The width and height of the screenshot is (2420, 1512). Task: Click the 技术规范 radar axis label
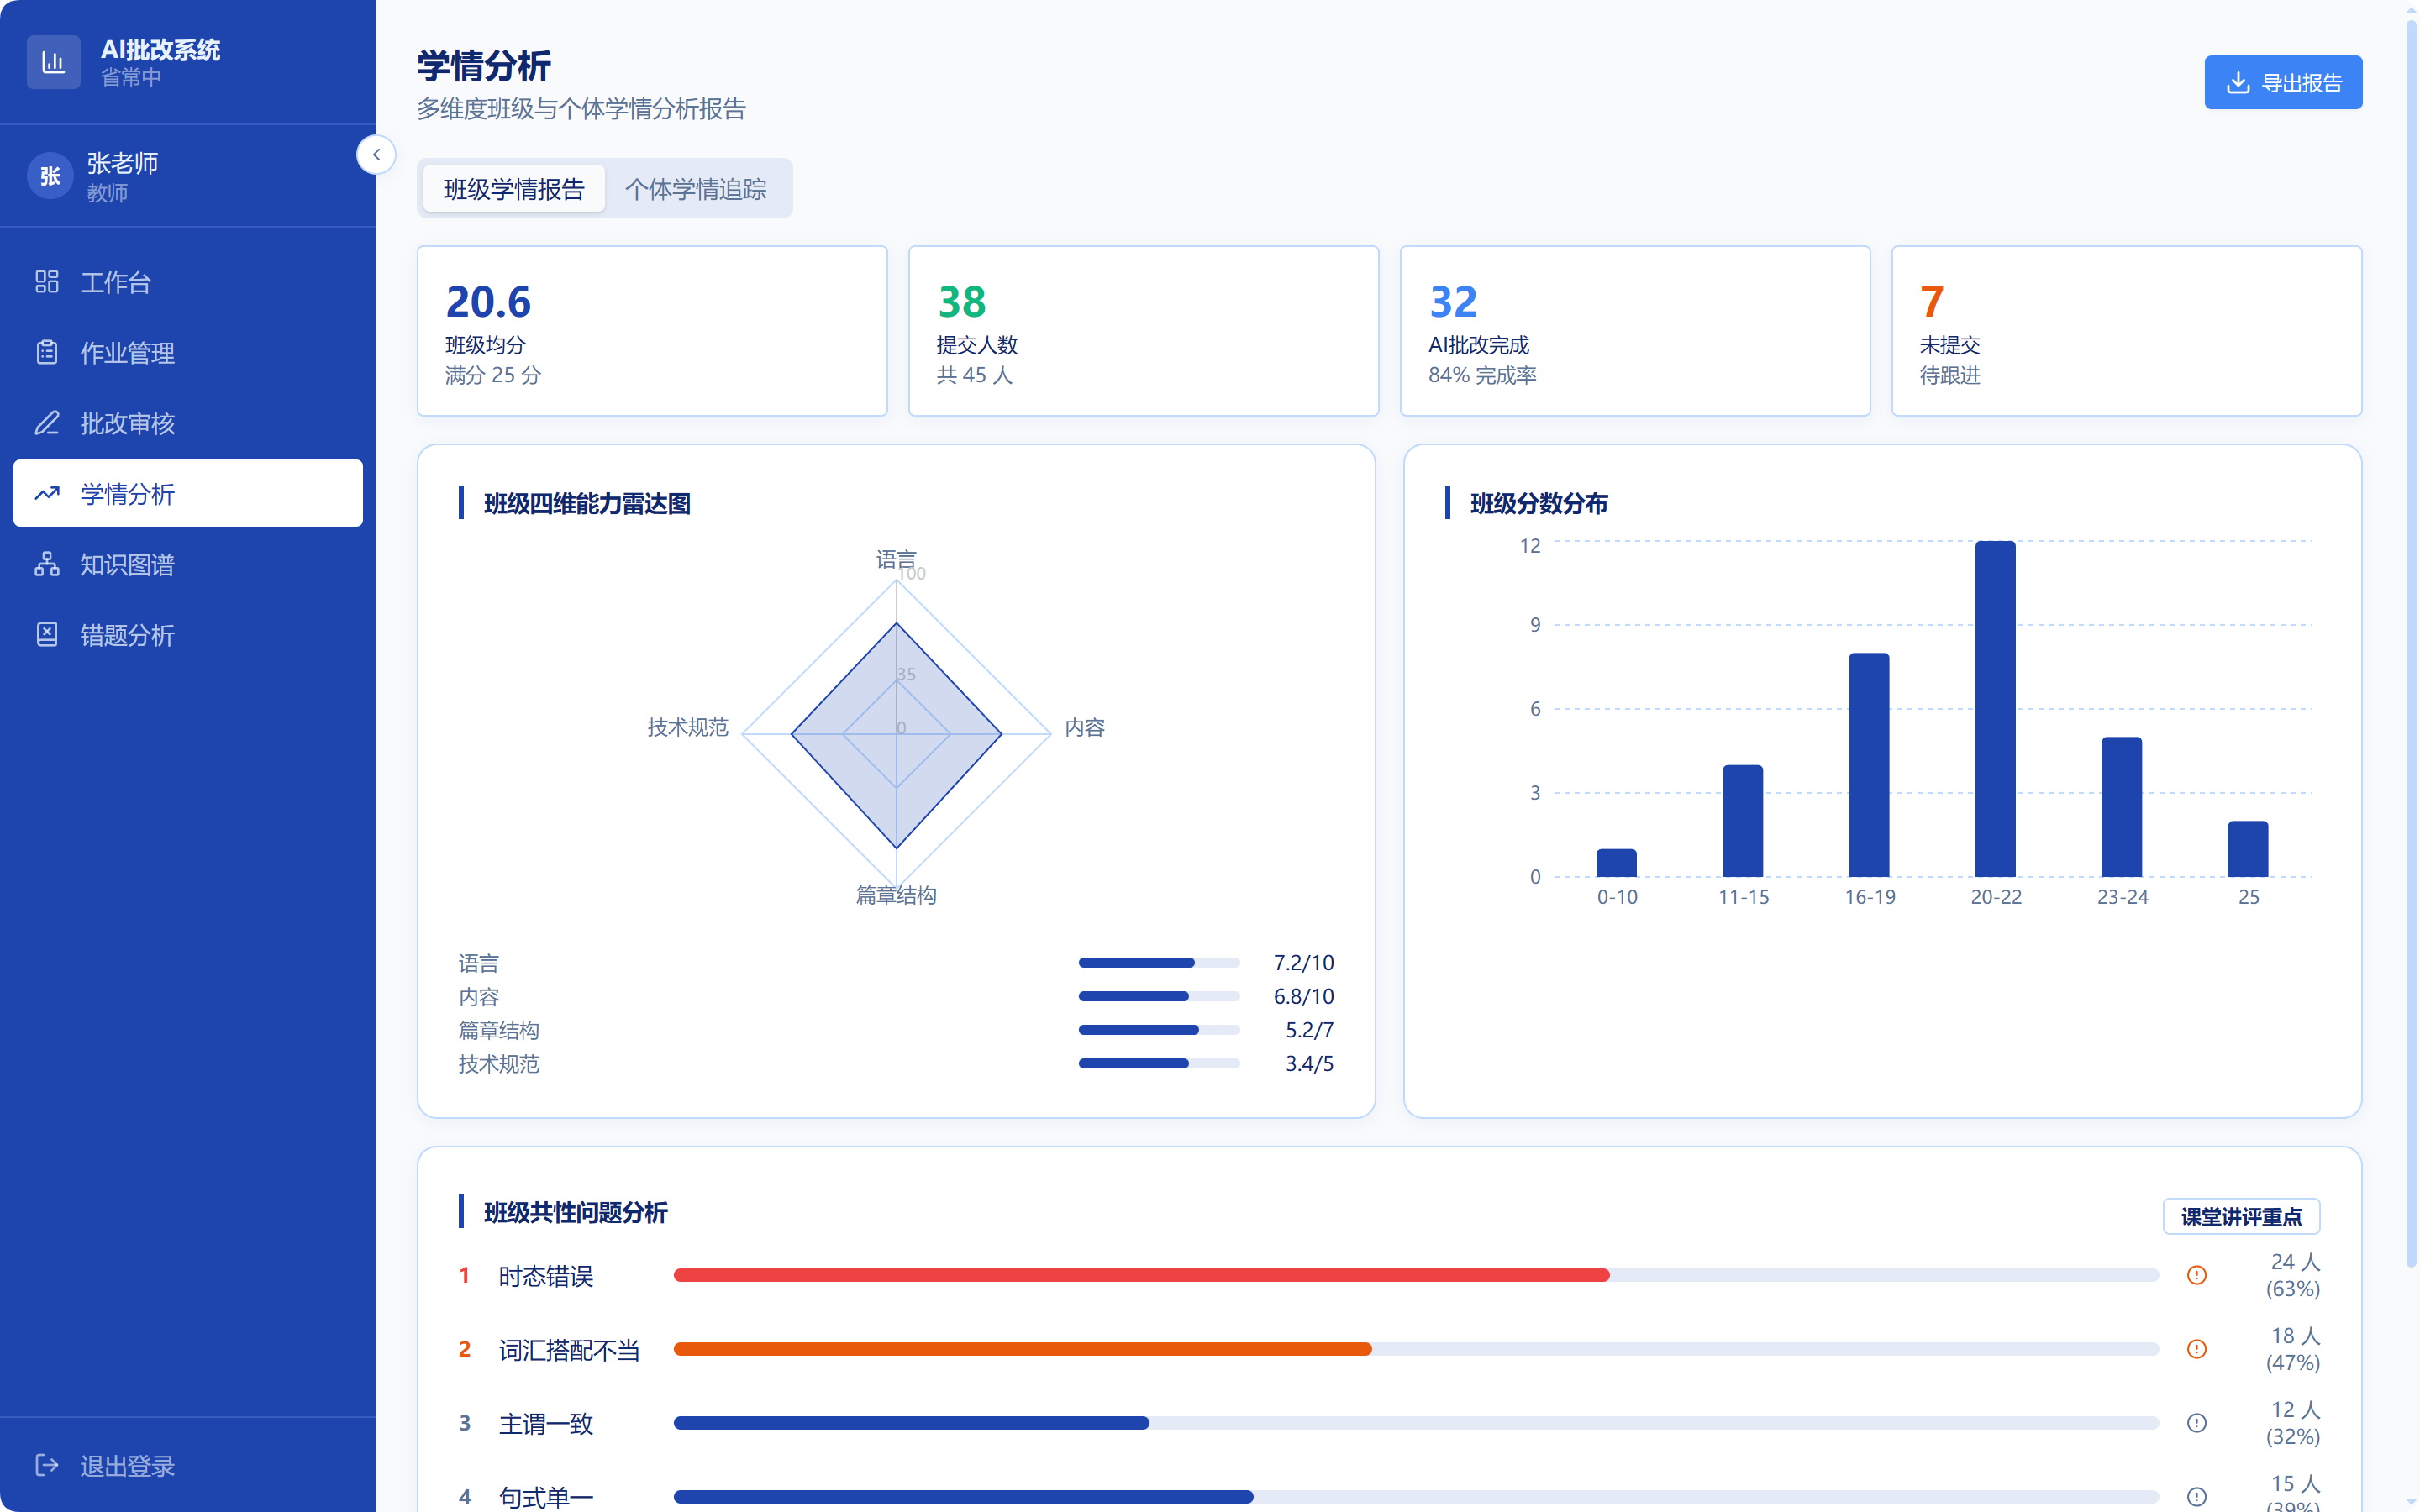point(688,727)
